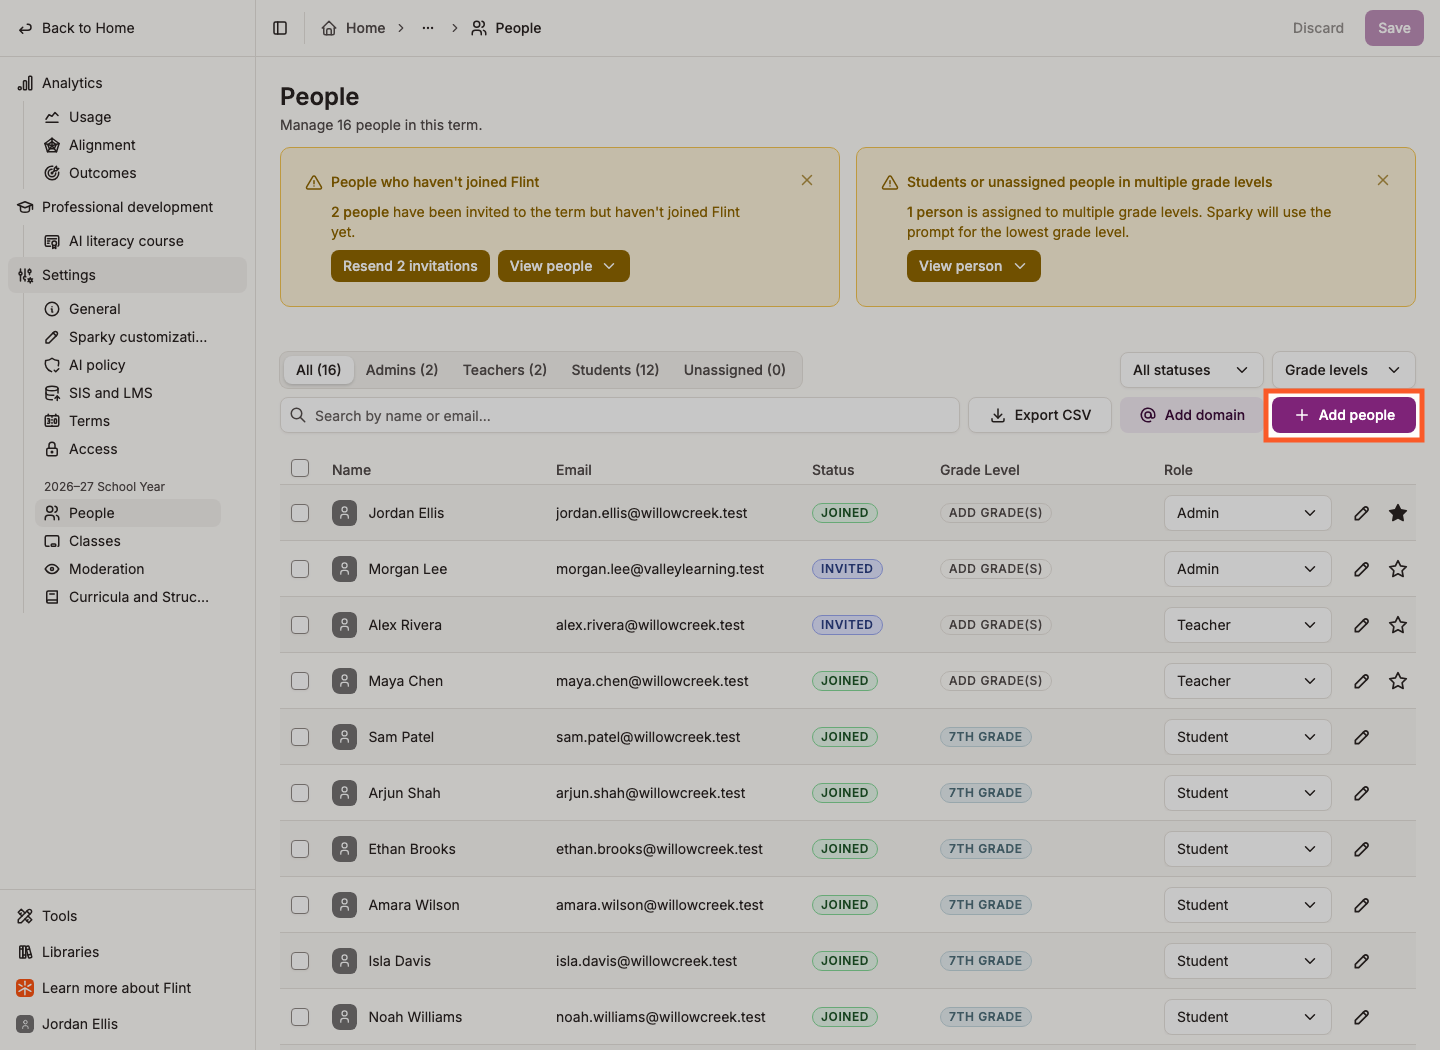This screenshot has width=1440, height=1050.
Task: Open the Grade levels filter dropdown
Action: (x=1343, y=370)
